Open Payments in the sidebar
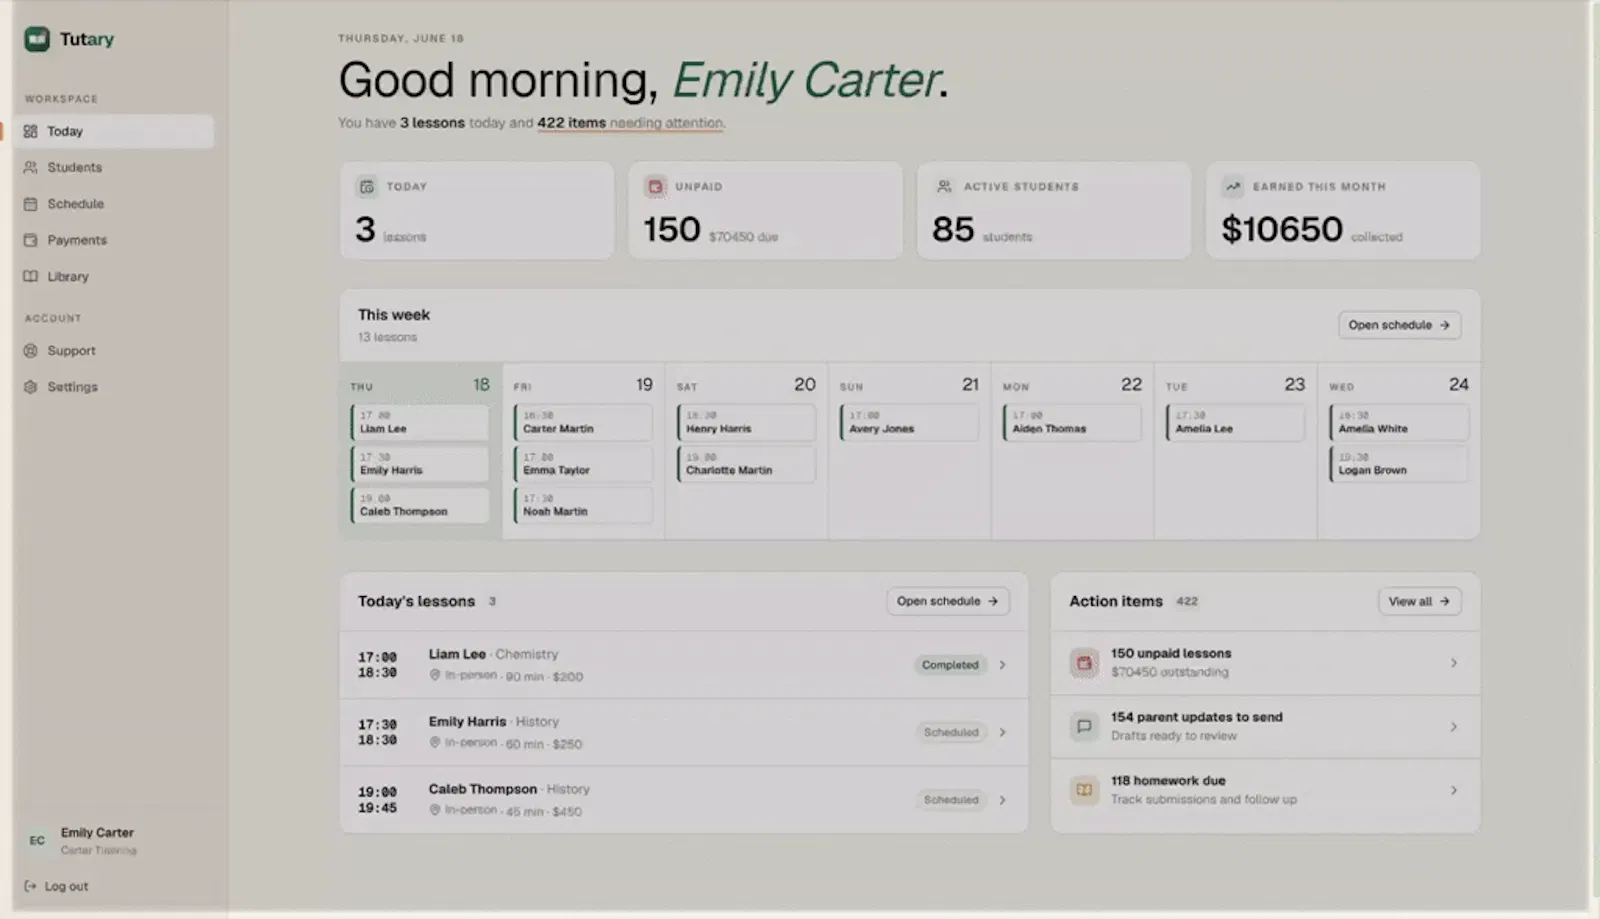The image size is (1600, 919). coord(114,240)
